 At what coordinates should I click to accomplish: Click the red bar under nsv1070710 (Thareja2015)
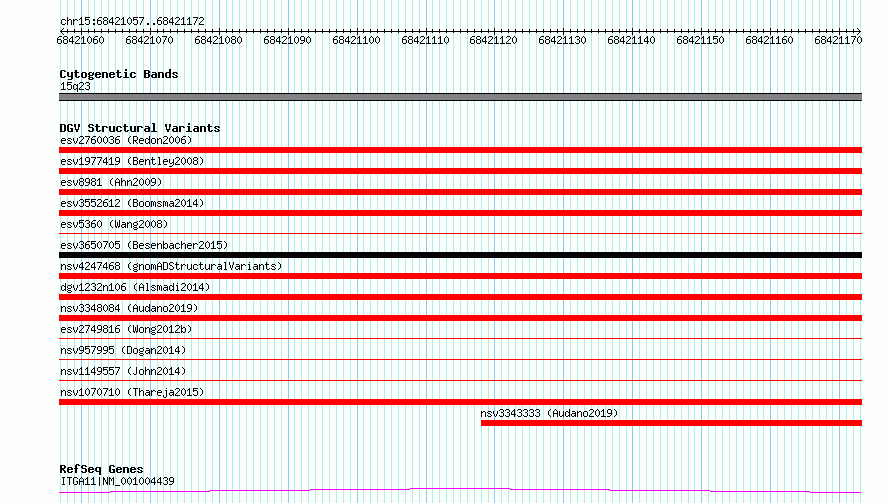(460, 402)
